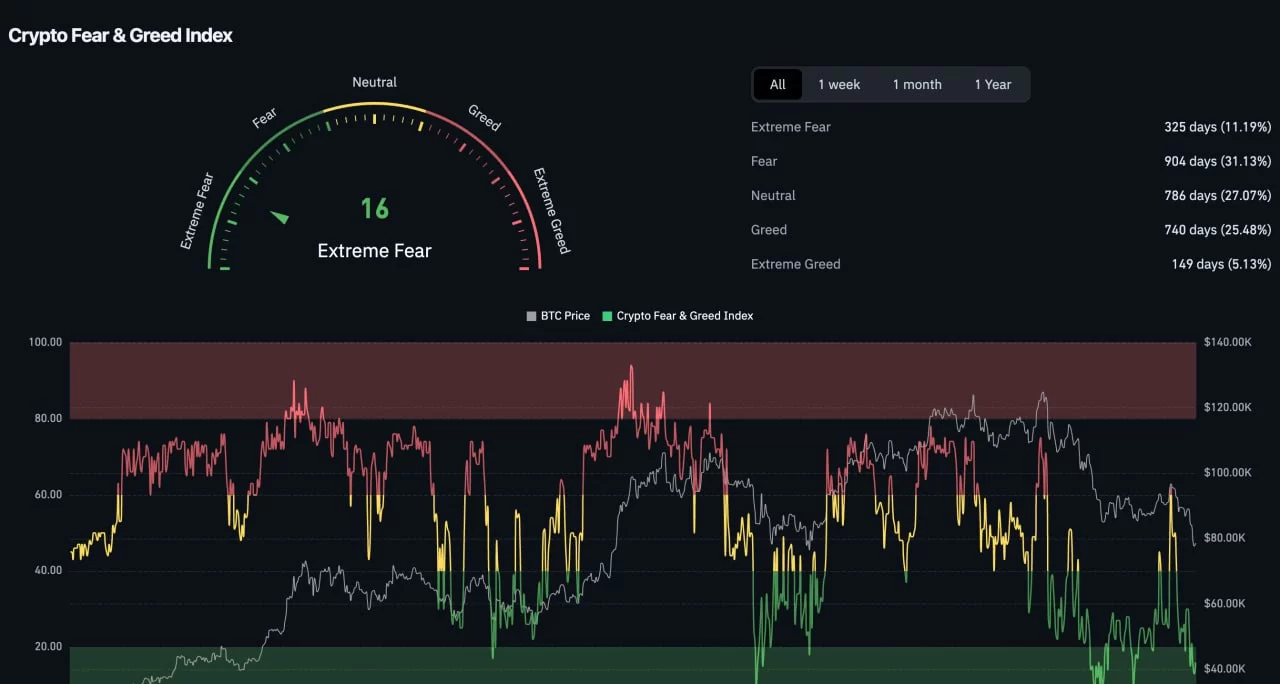Switch to the 1 month range
Viewport: 1280px width, 684px height.
(917, 85)
